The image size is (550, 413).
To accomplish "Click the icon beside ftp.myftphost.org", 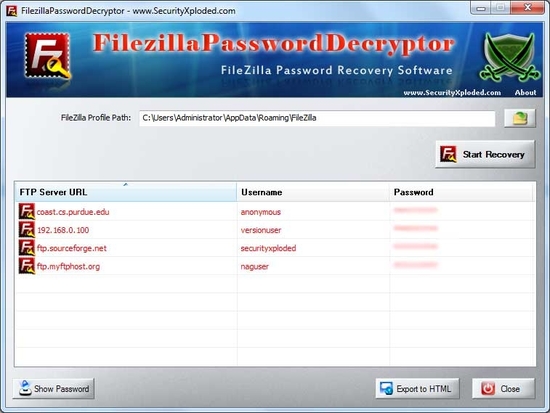I will coord(27,266).
